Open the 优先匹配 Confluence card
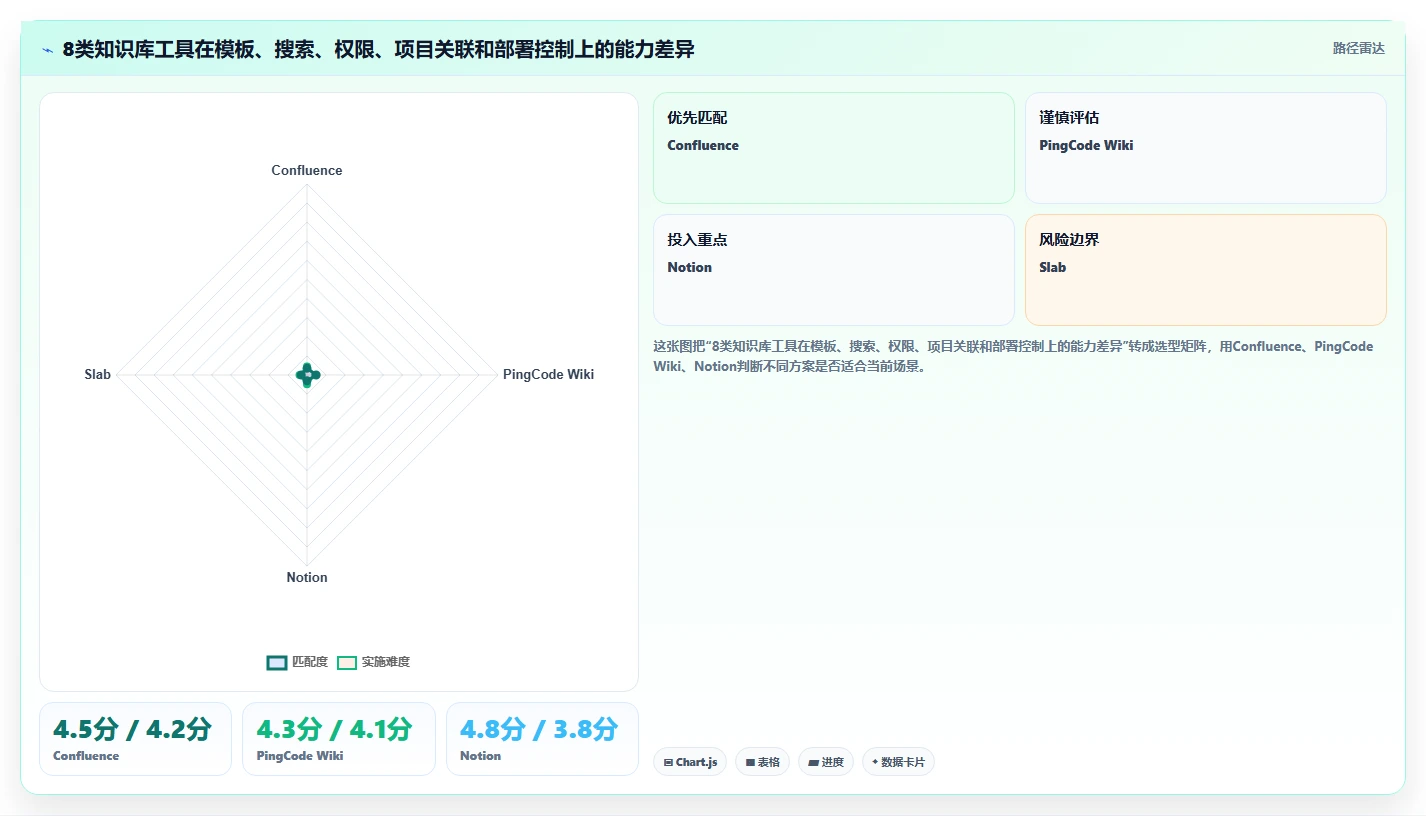This screenshot has width=1426, height=816. [834, 148]
